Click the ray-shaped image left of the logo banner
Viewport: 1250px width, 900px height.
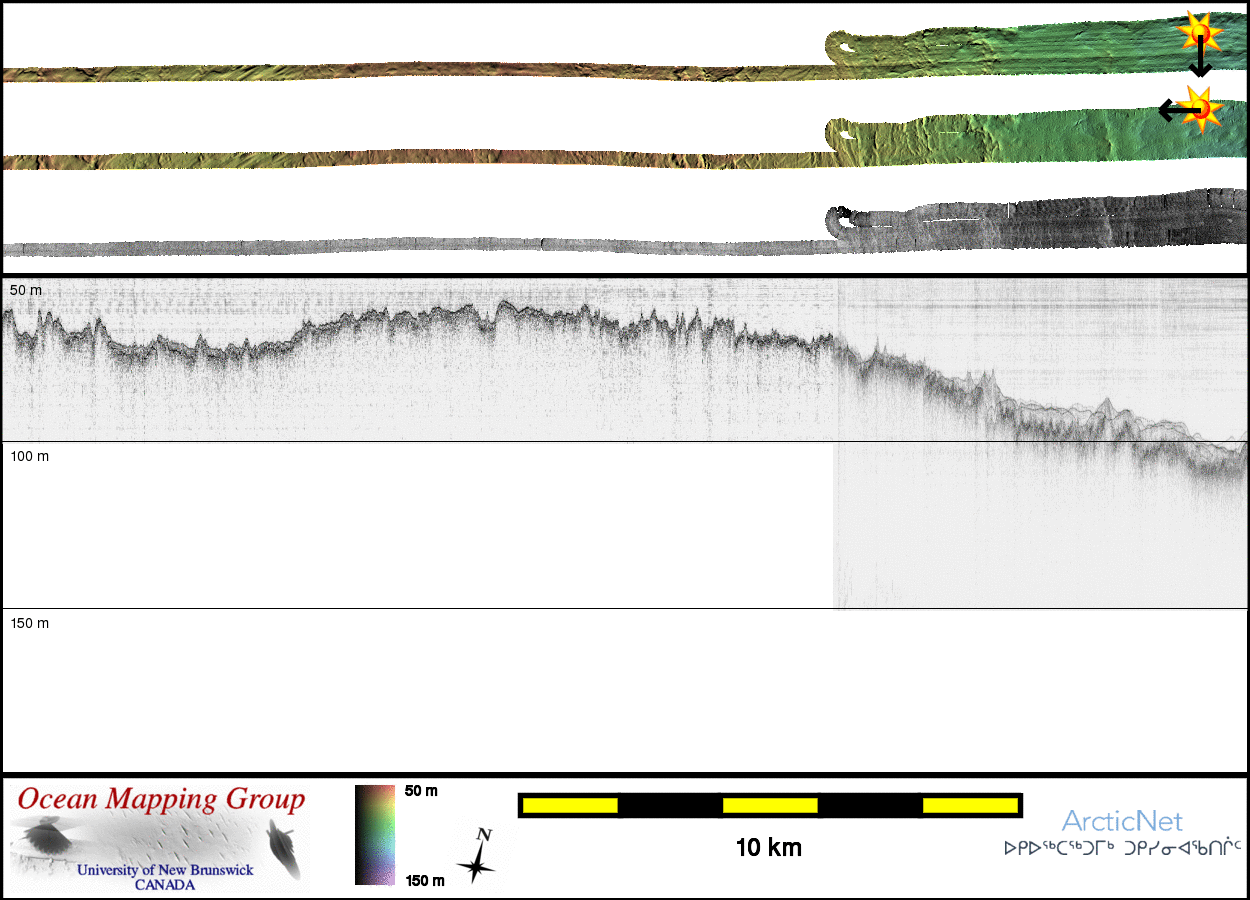[x=43, y=836]
